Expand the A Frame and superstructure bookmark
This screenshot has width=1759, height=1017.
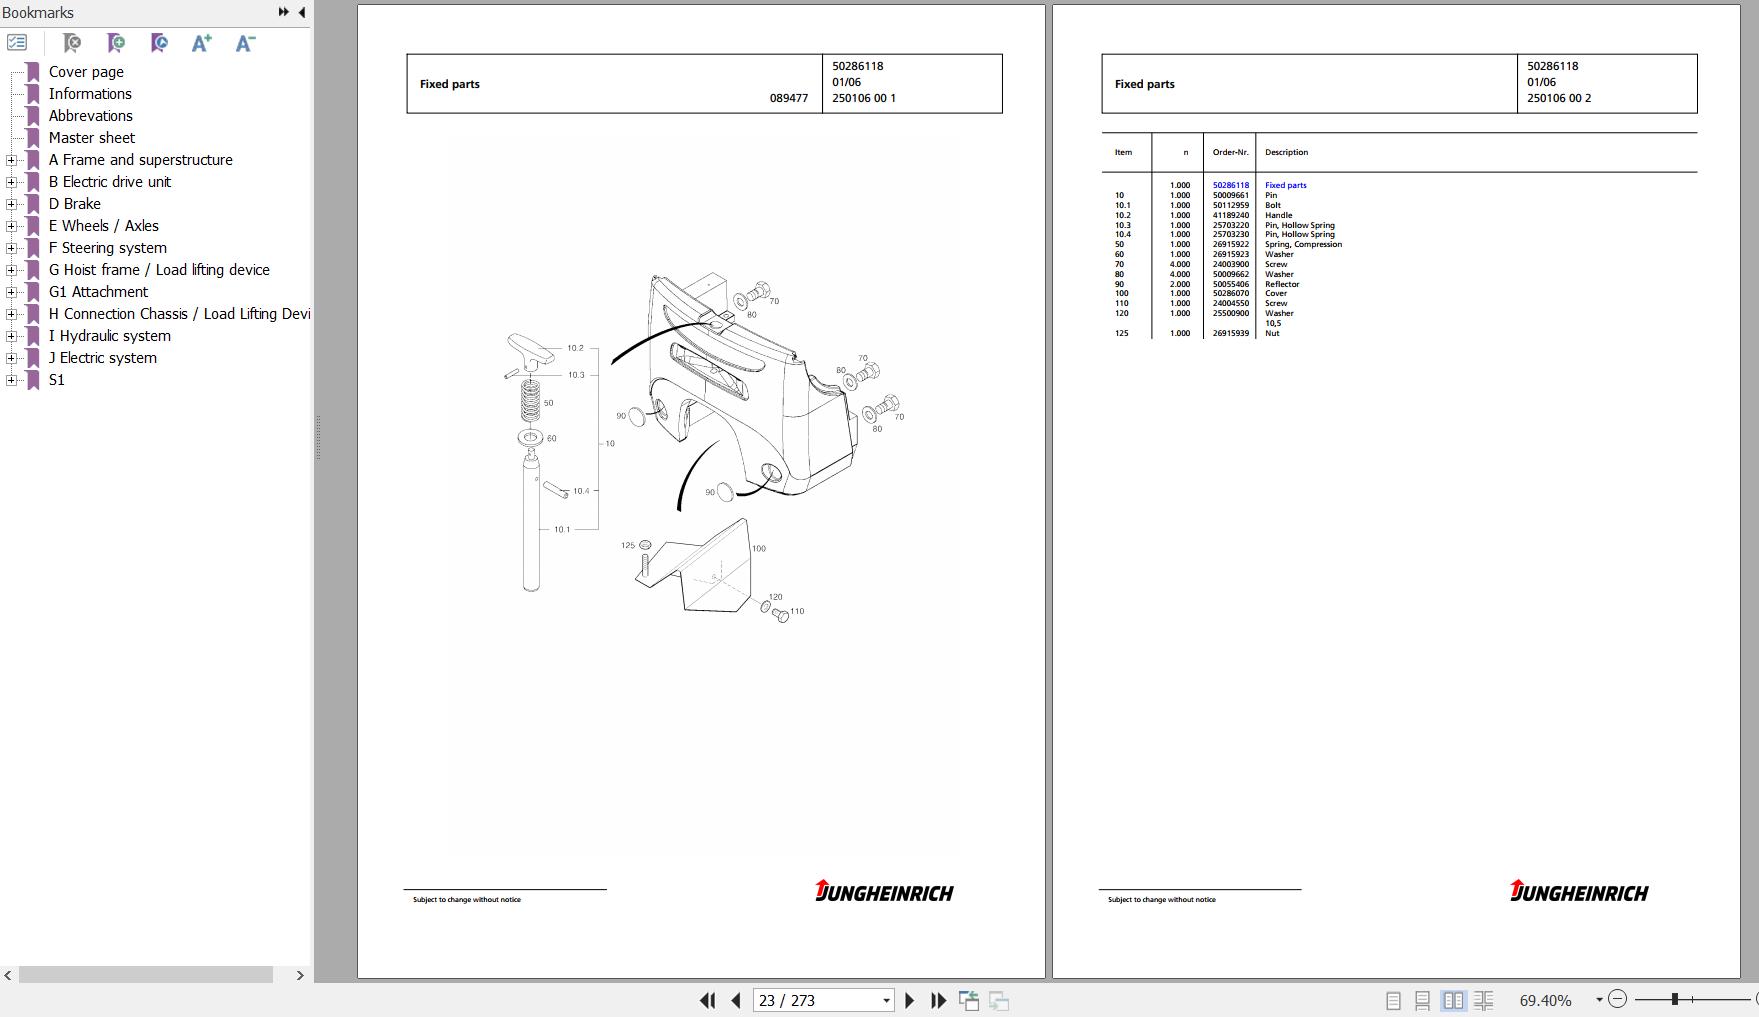tap(11, 160)
